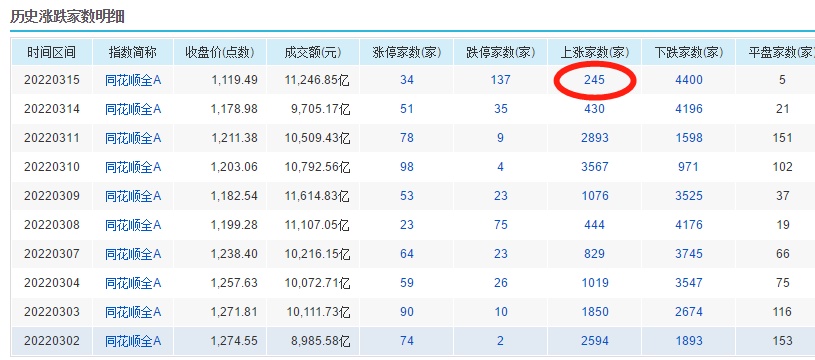Click falling count 3547 for 20220304
The image size is (815, 360).
689,283
